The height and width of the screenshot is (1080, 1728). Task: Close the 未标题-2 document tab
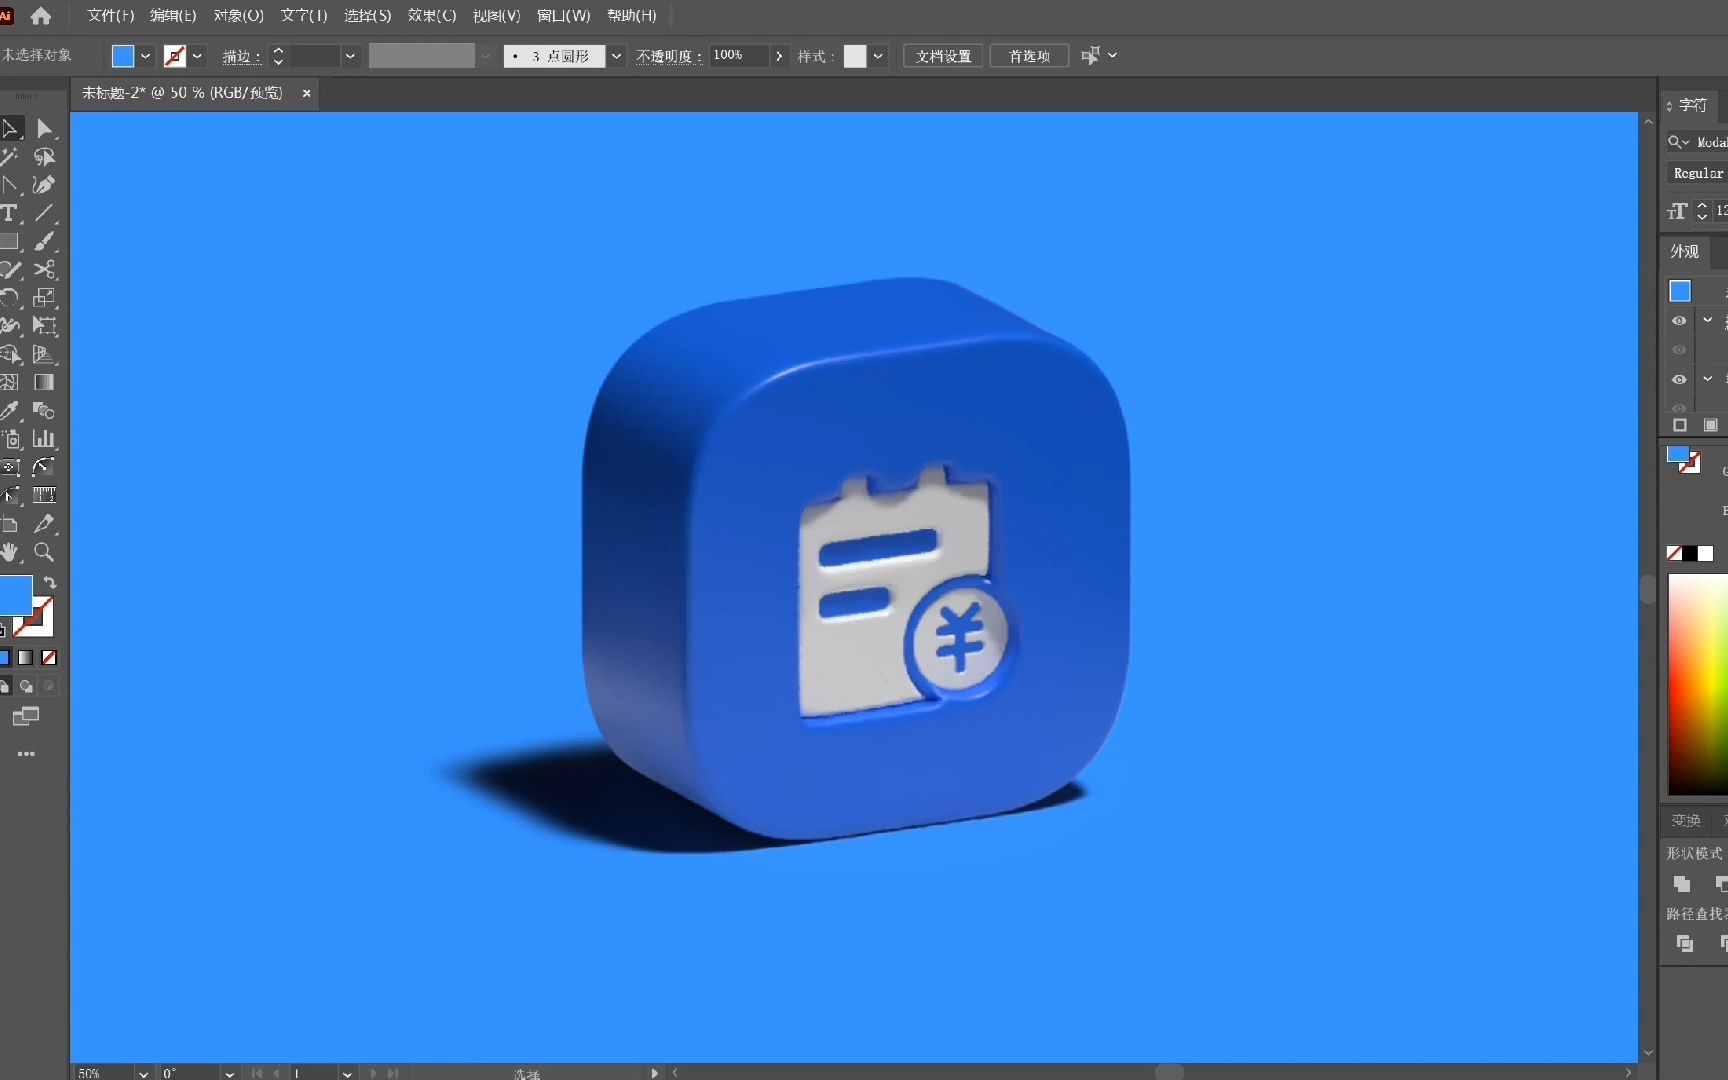pyautogui.click(x=307, y=93)
